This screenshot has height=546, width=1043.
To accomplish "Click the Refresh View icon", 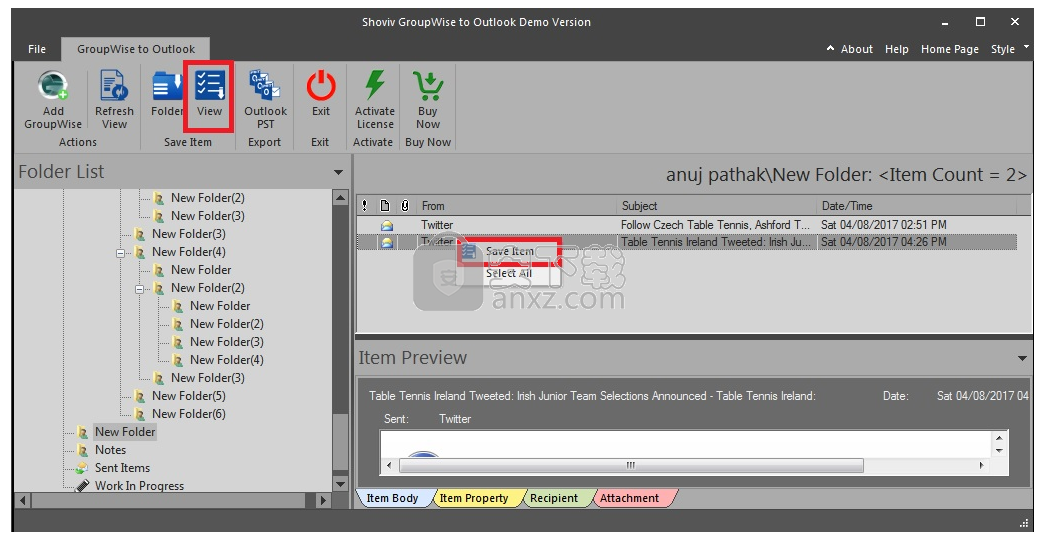I will pyautogui.click(x=114, y=86).
